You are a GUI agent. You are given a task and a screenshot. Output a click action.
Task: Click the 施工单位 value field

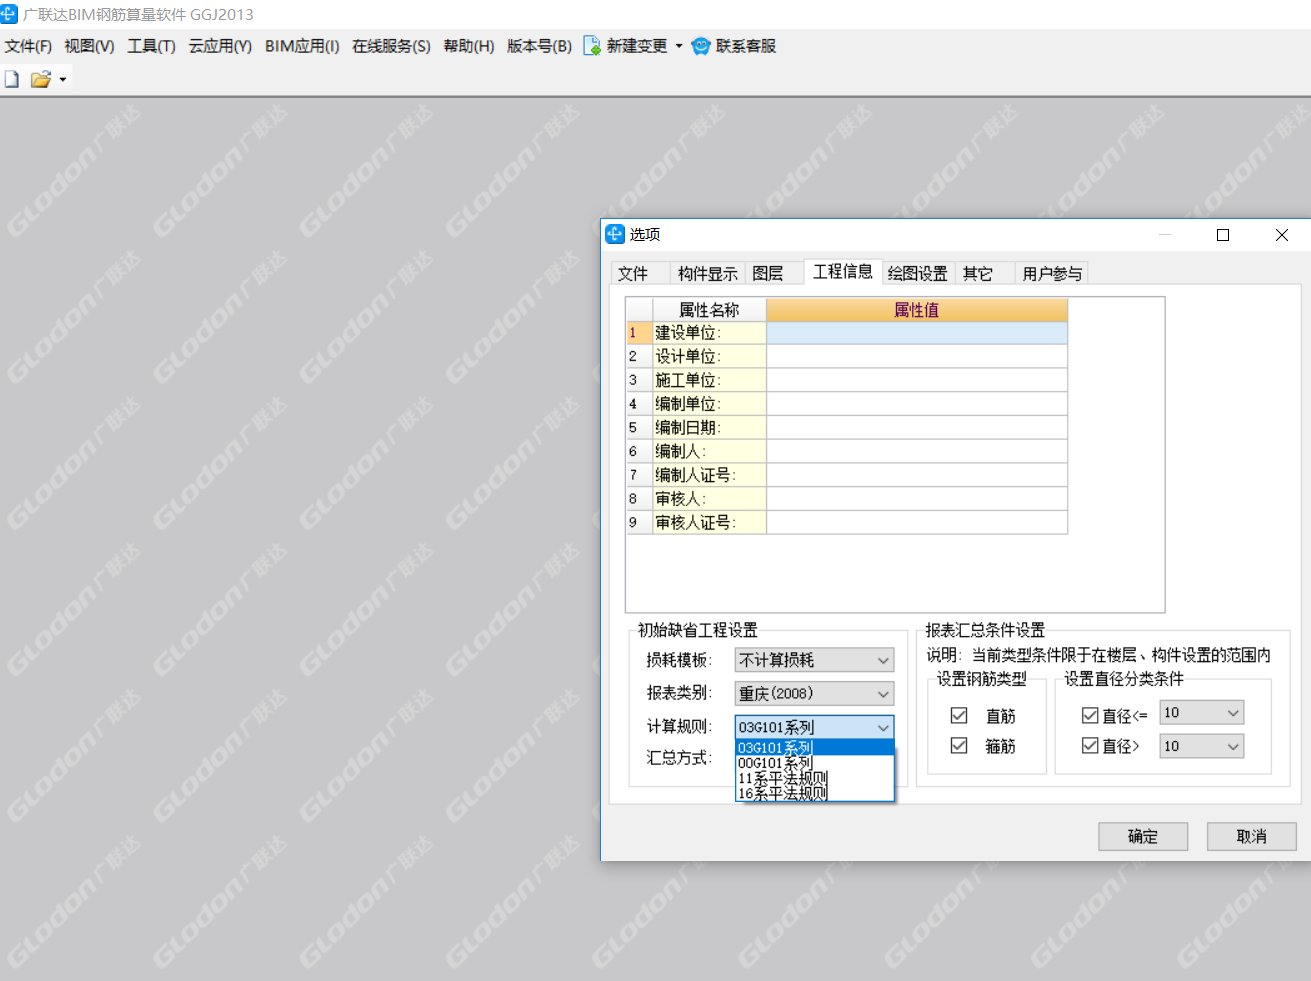point(917,380)
